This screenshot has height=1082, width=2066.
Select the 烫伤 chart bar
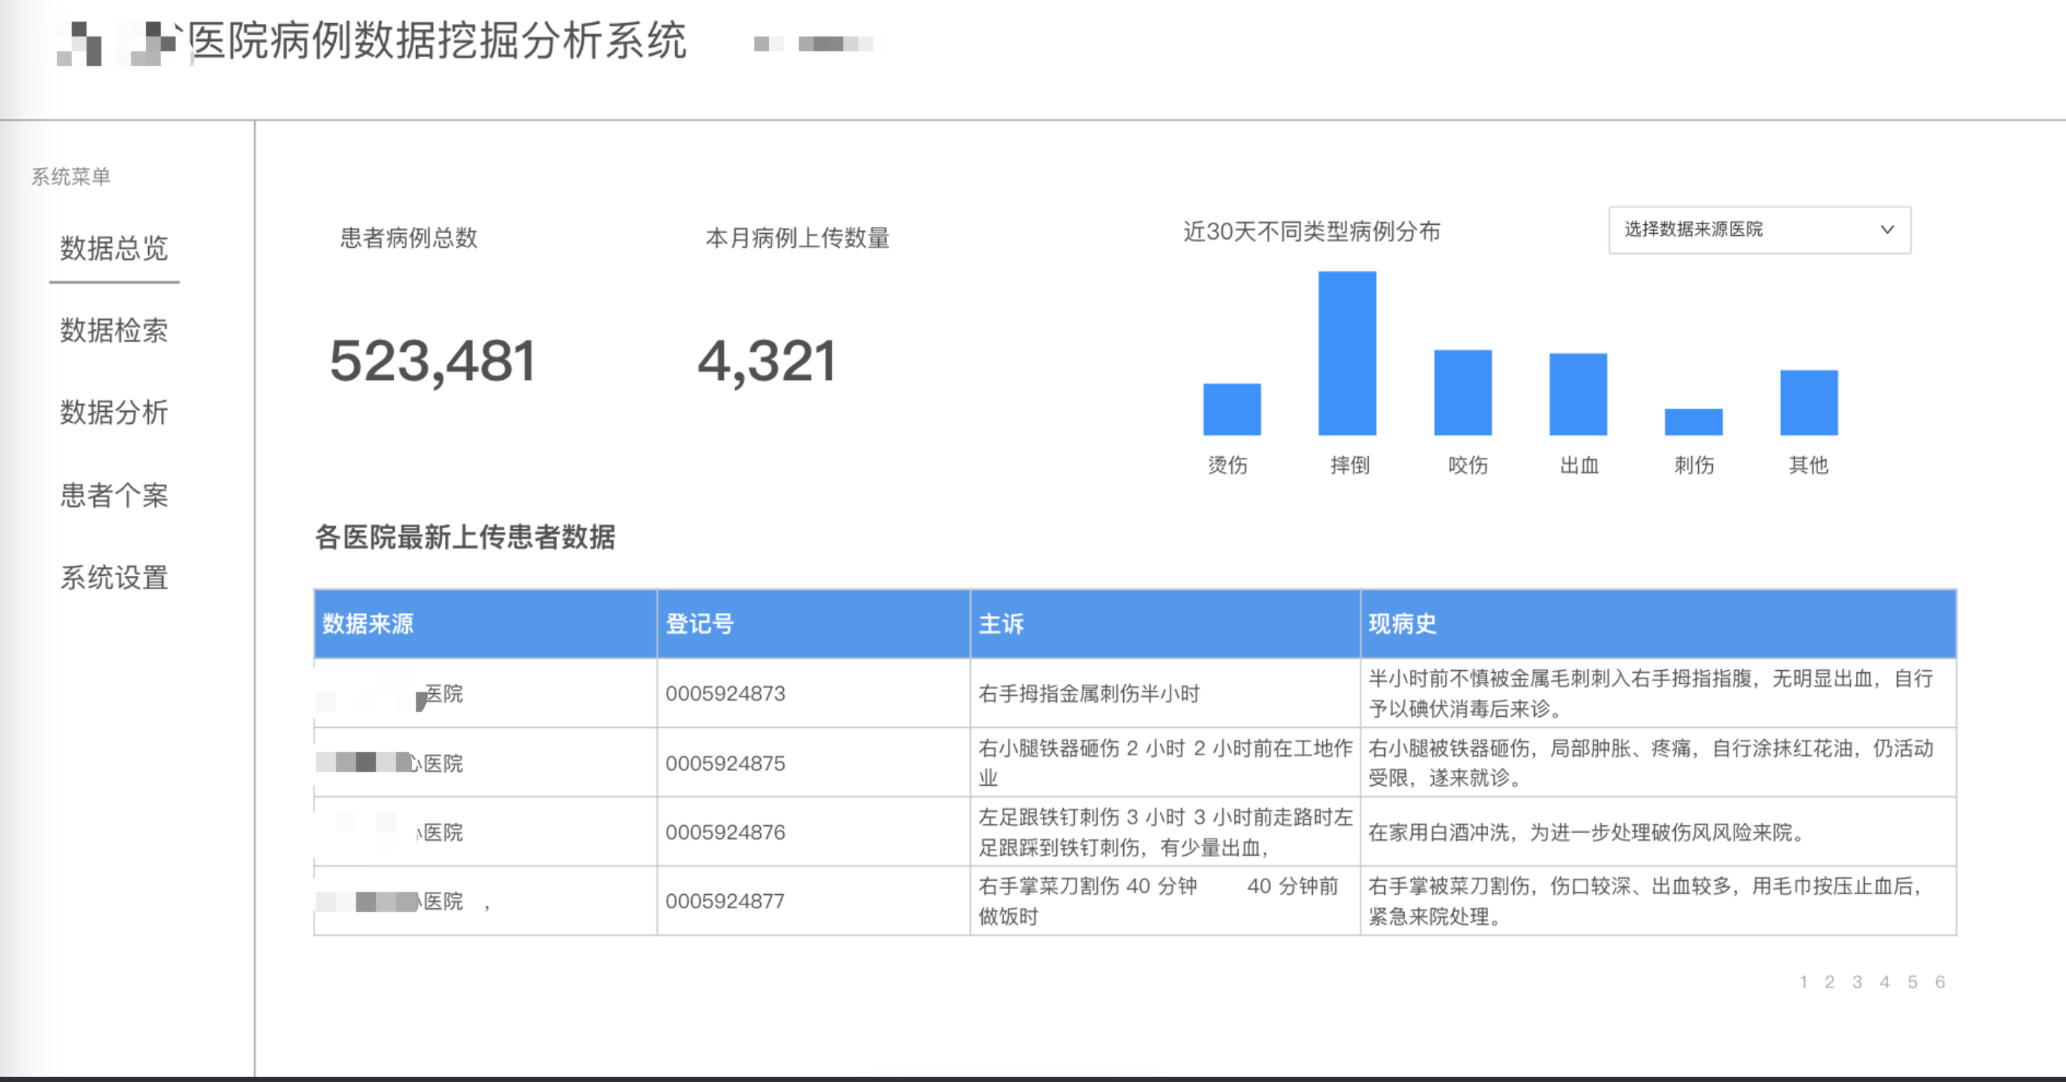tap(1231, 409)
